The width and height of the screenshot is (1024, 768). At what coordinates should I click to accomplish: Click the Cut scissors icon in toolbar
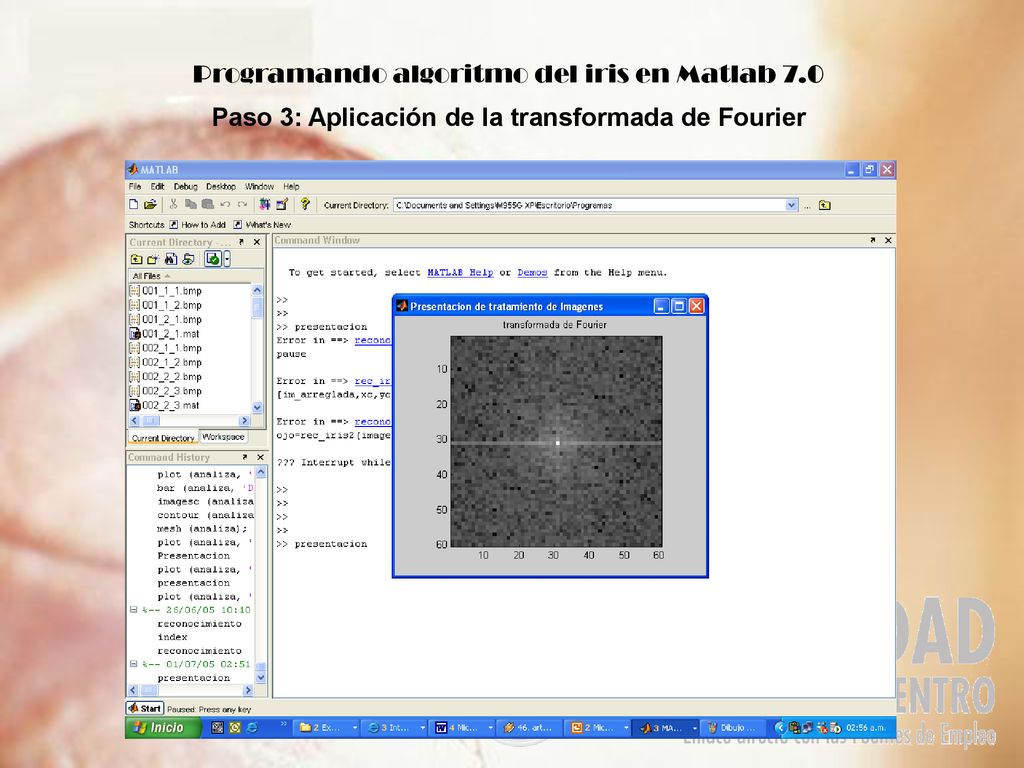pyautogui.click(x=173, y=204)
